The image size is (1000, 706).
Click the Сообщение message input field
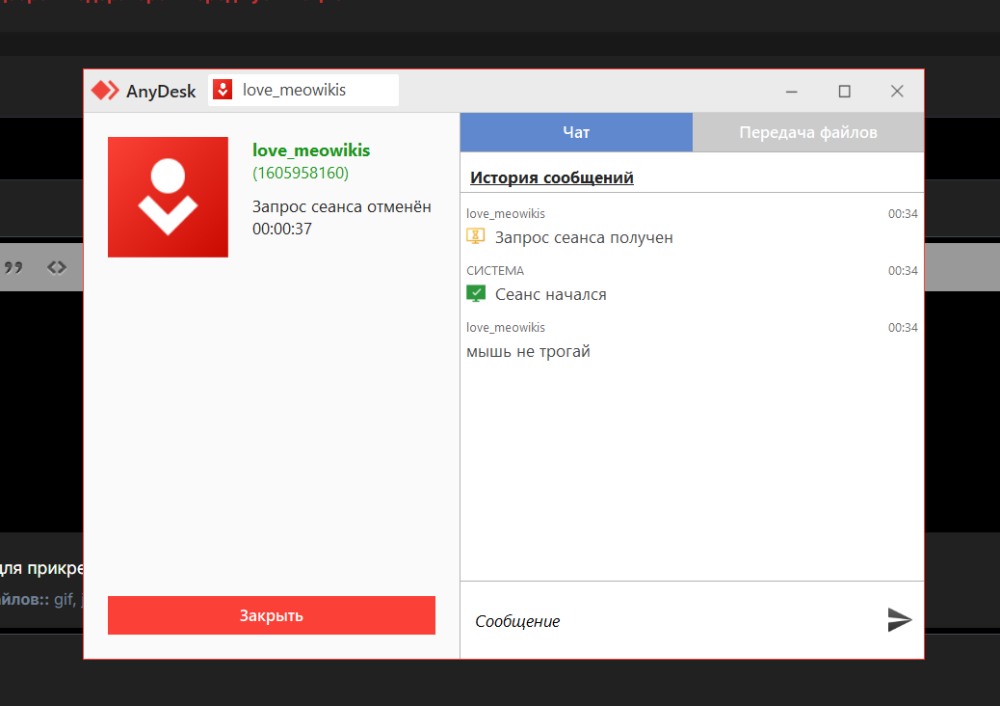click(x=670, y=621)
